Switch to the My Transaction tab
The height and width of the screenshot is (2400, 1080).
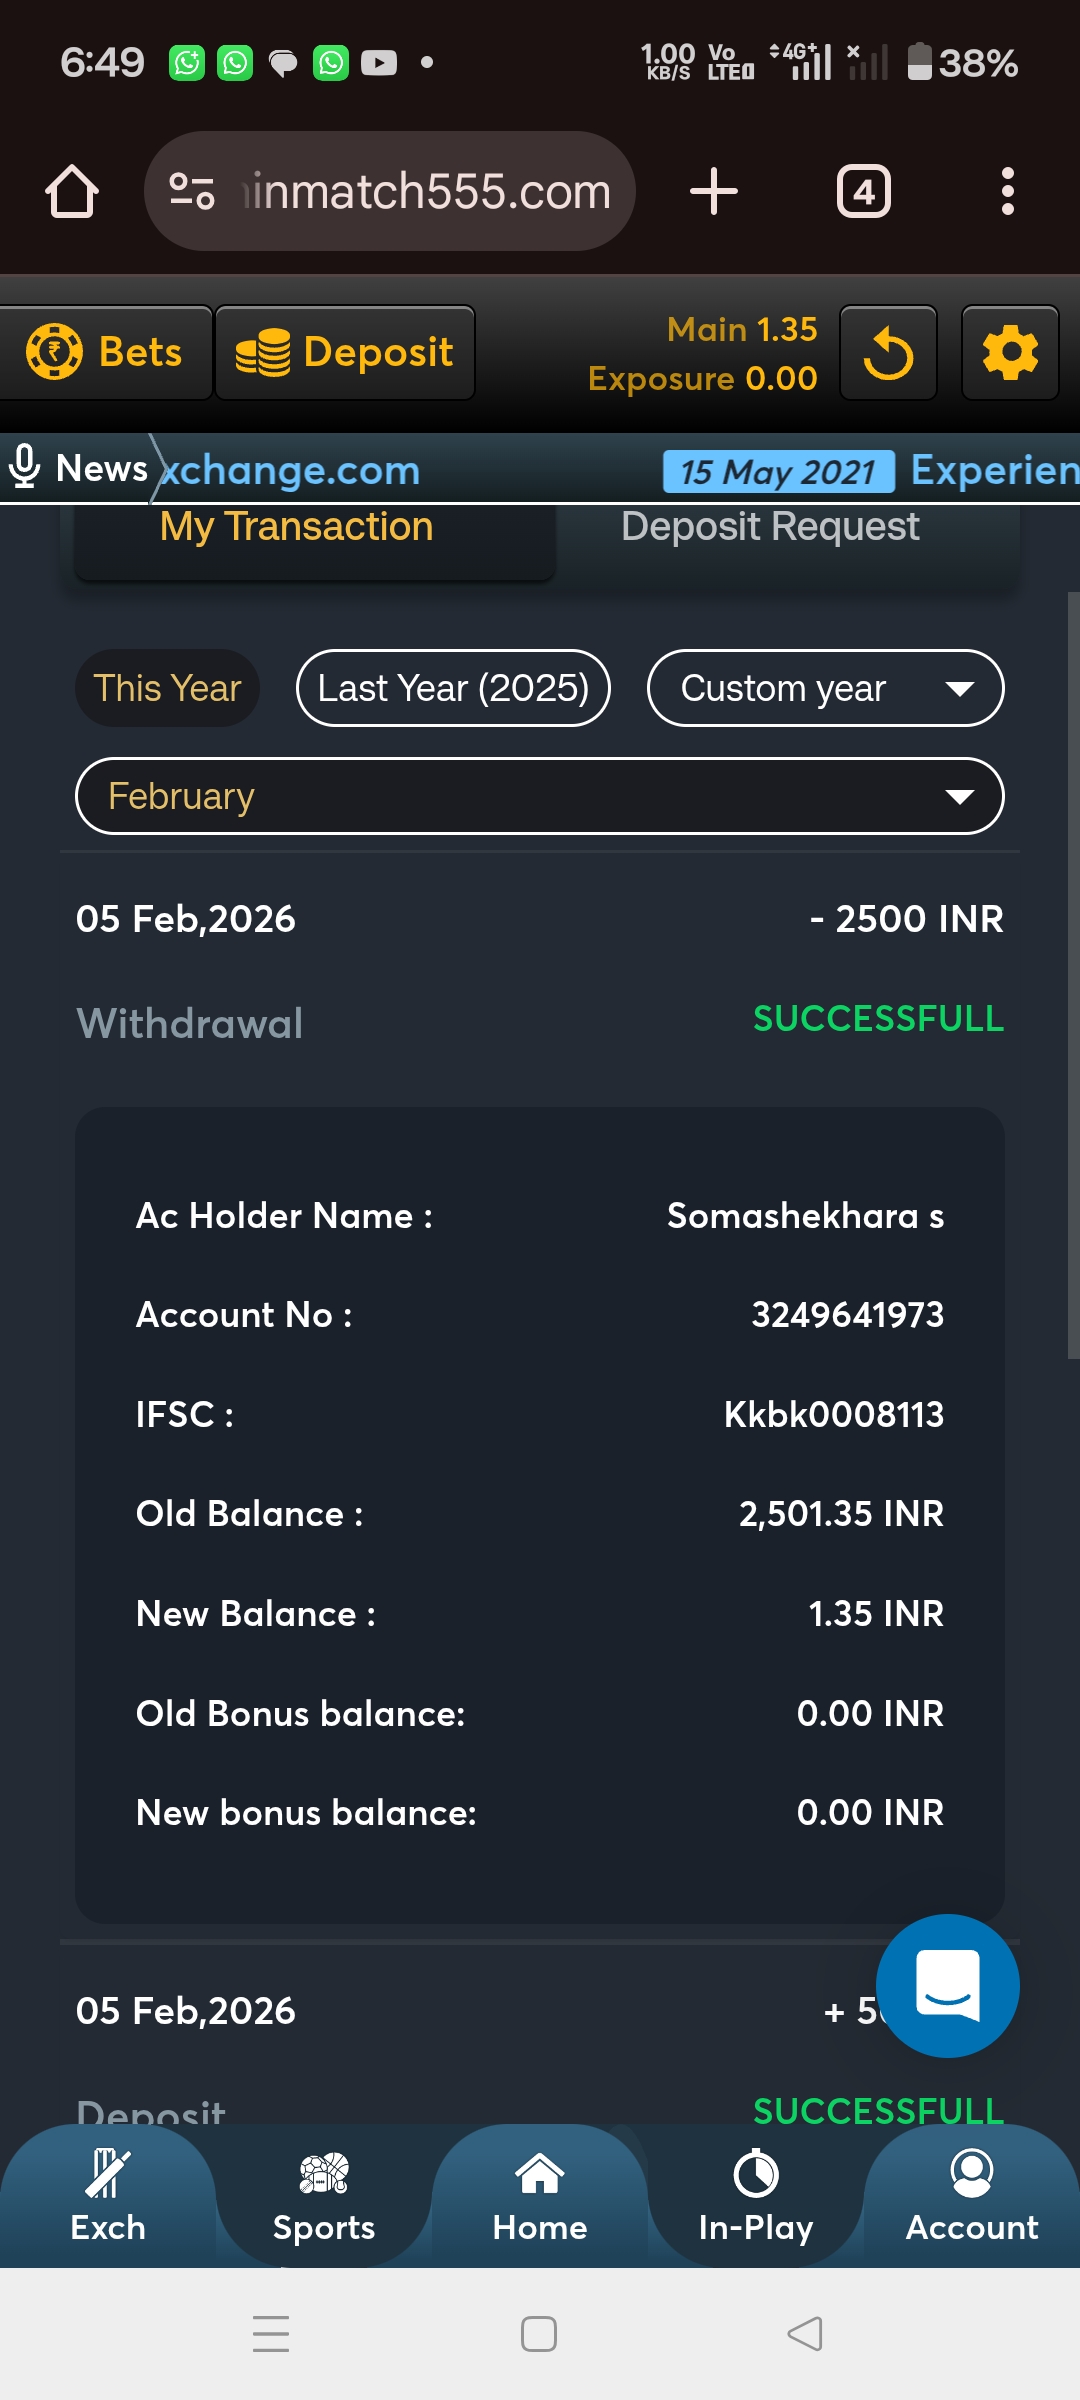click(x=296, y=528)
